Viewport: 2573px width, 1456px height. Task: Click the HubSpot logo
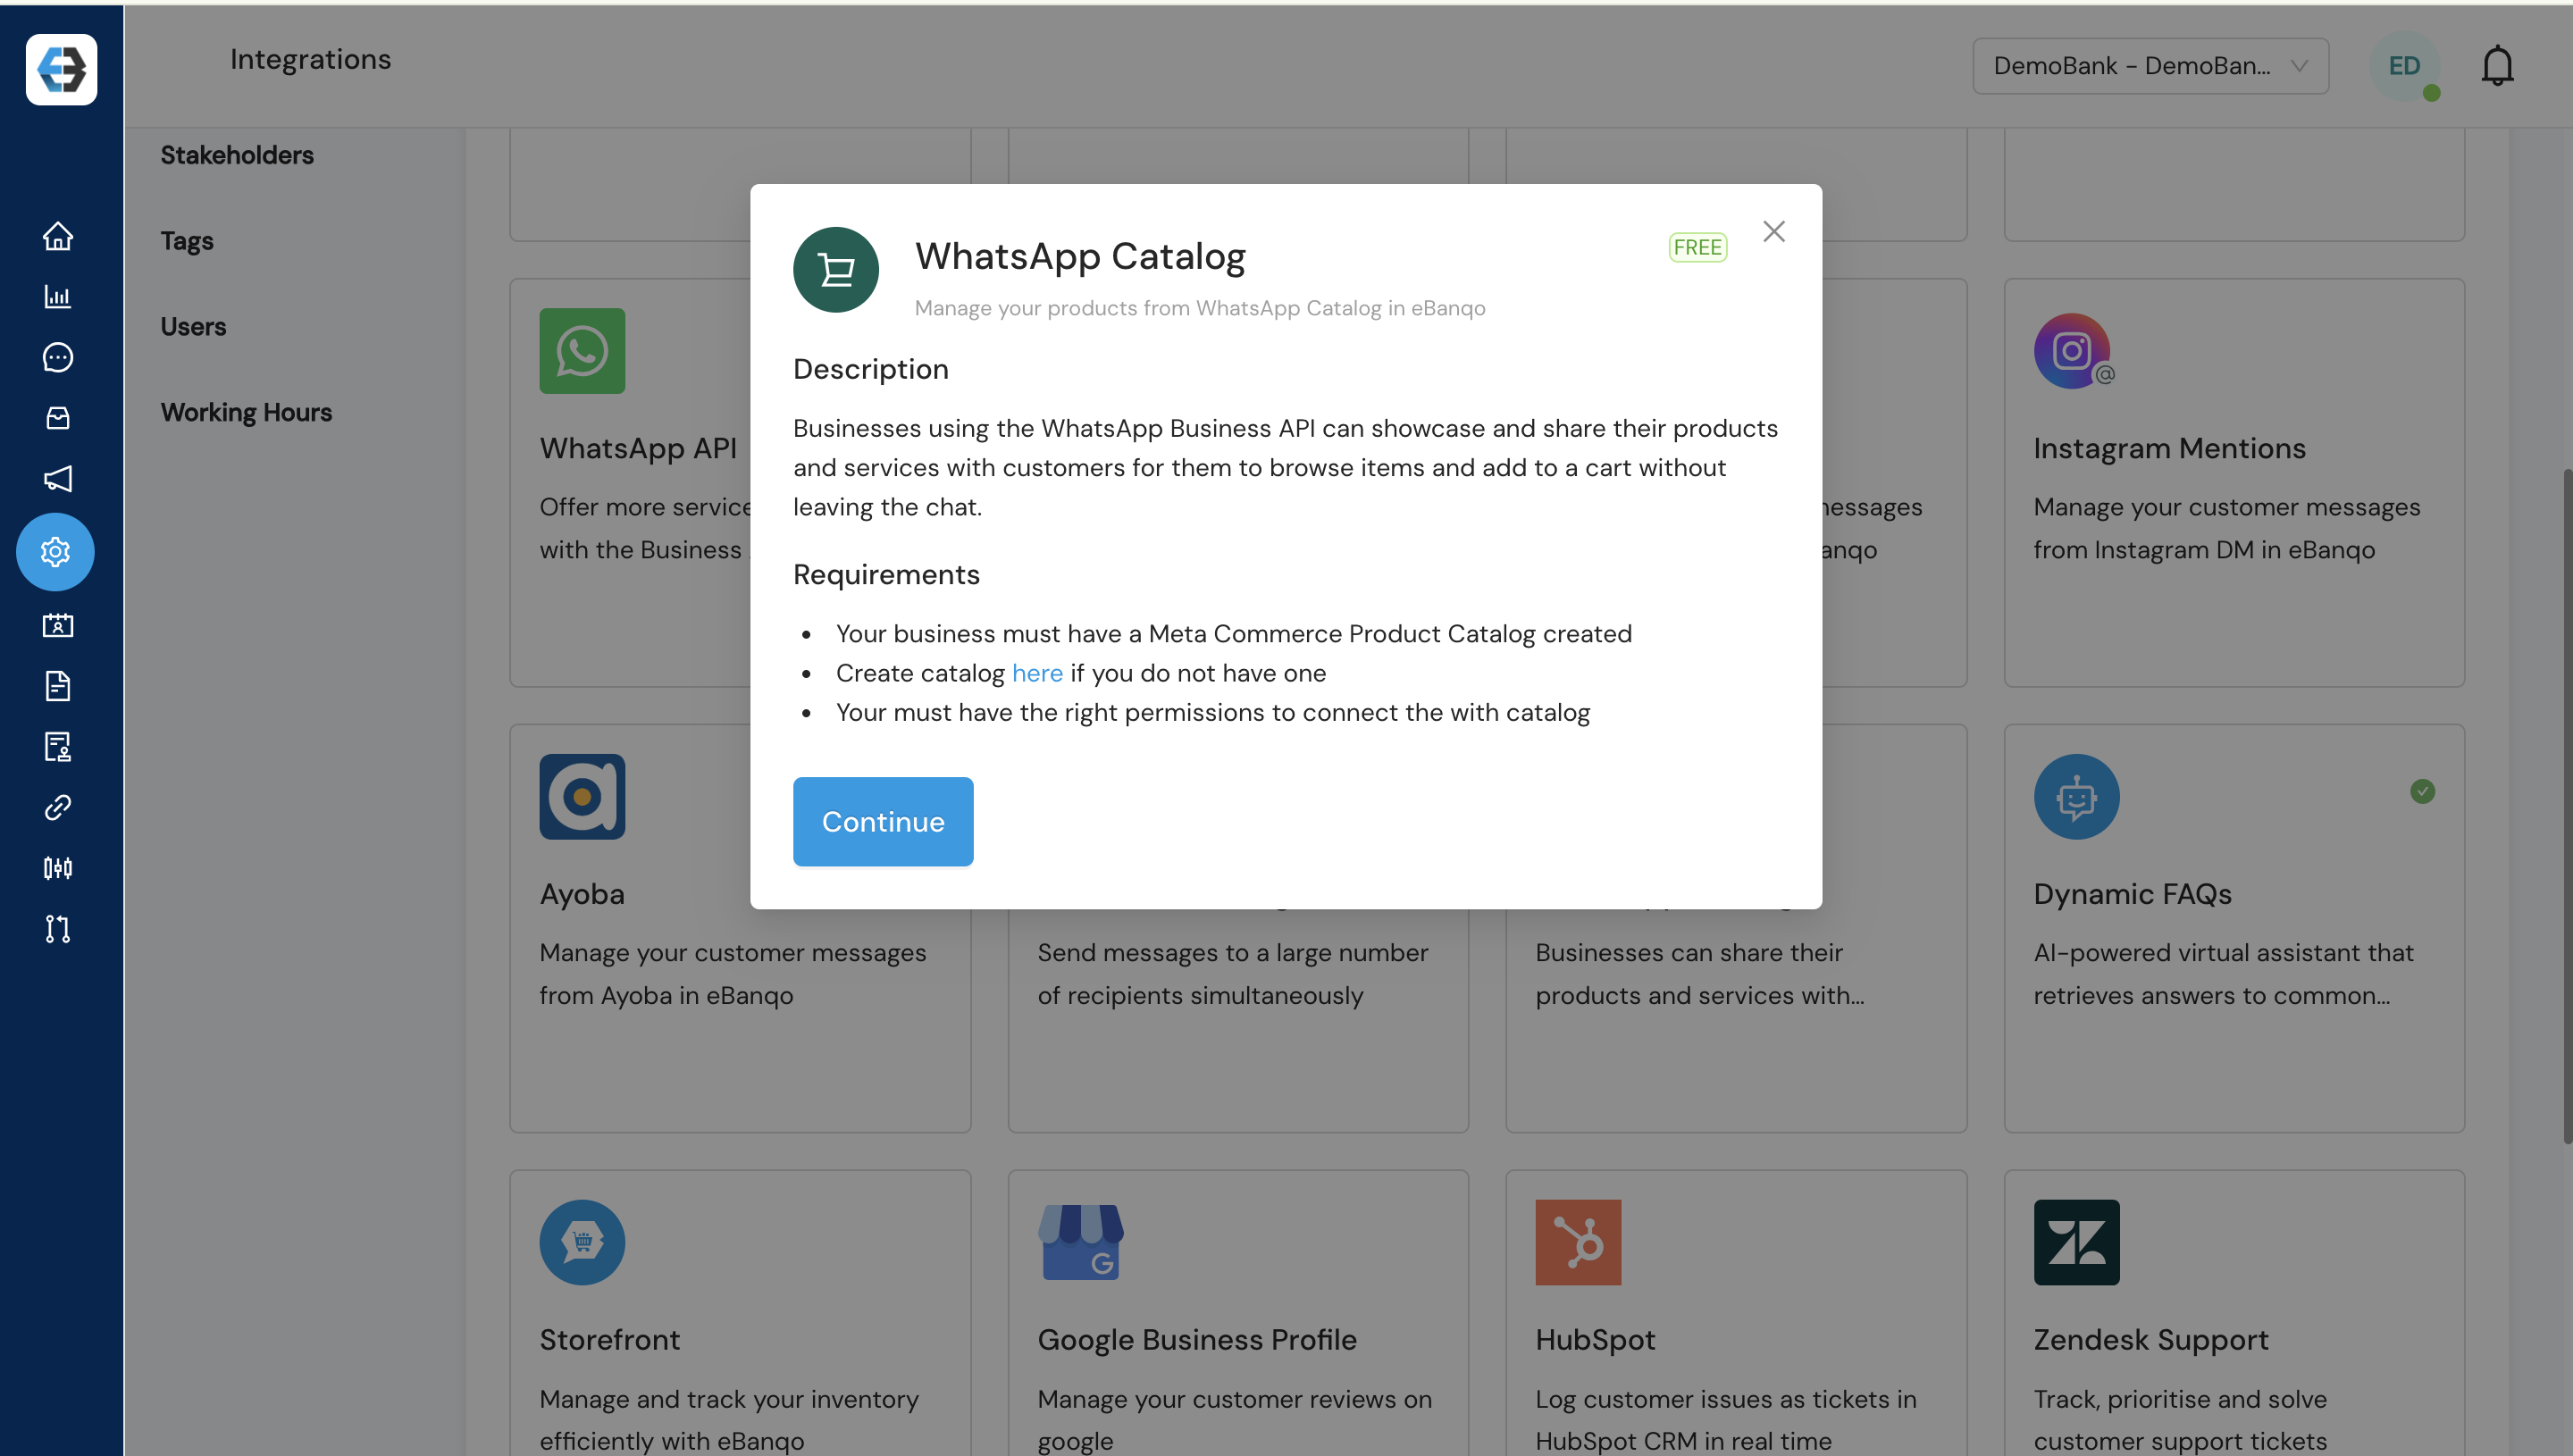click(x=1578, y=1242)
